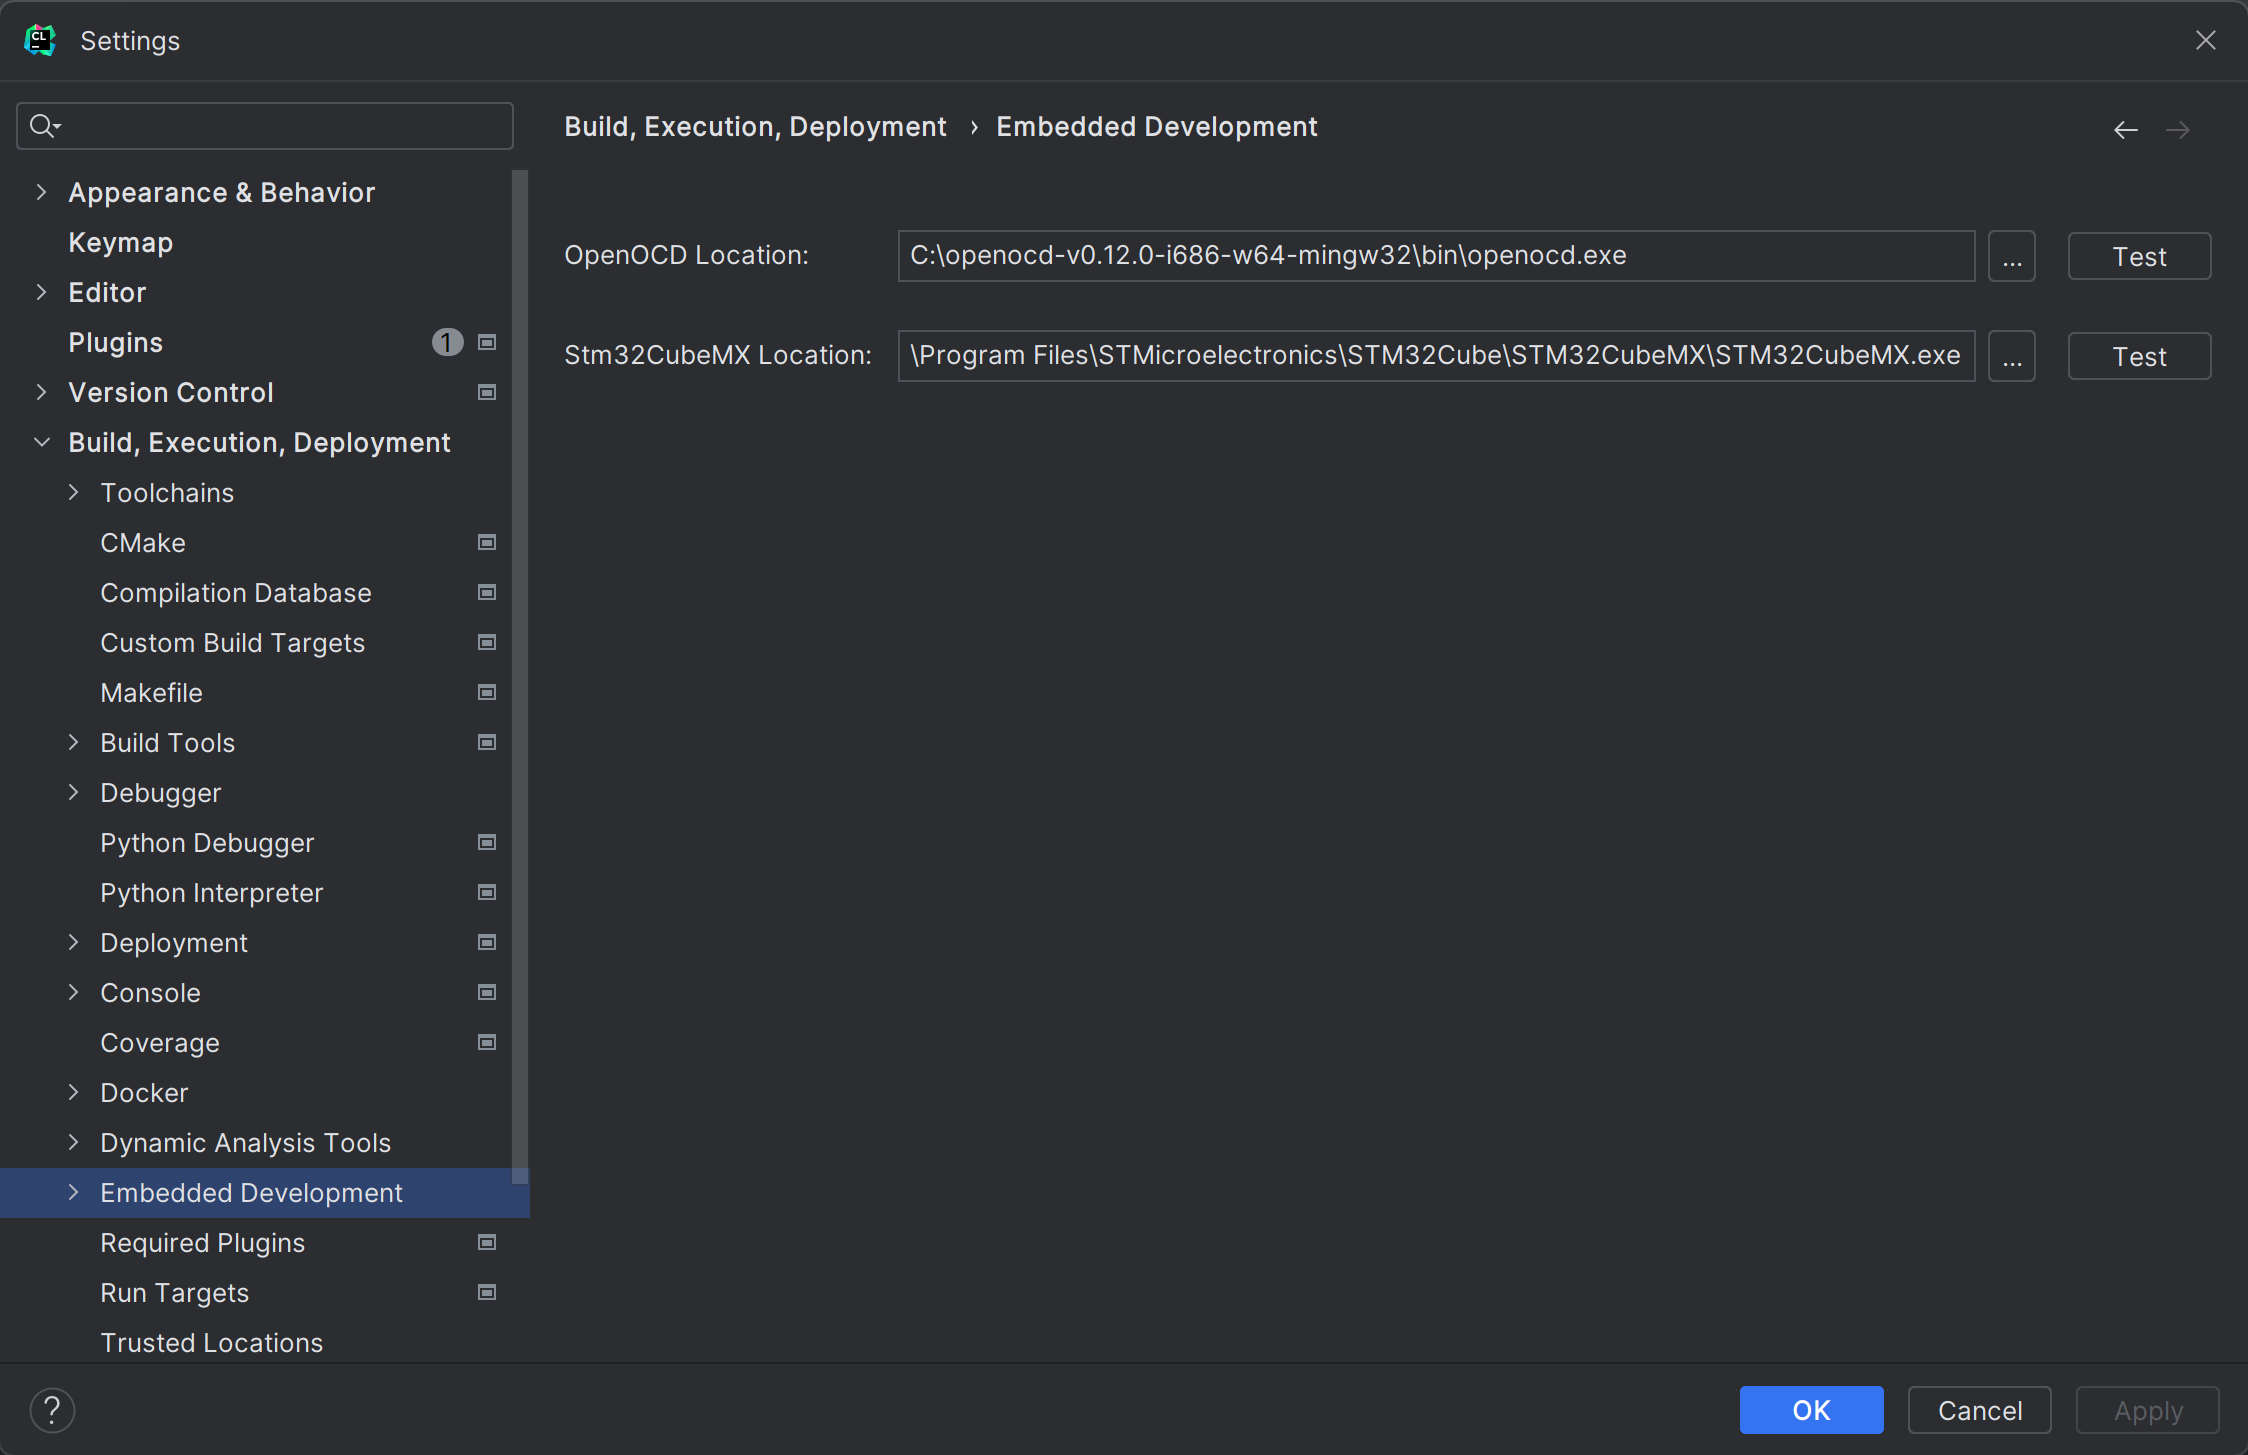Test the OpenOCD location
The height and width of the screenshot is (1455, 2248).
coord(2139,256)
